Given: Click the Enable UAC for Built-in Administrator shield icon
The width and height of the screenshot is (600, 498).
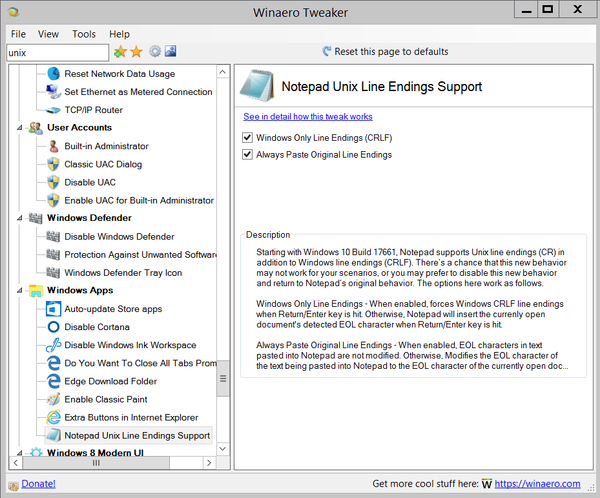Looking at the screenshot, I should pos(53,200).
